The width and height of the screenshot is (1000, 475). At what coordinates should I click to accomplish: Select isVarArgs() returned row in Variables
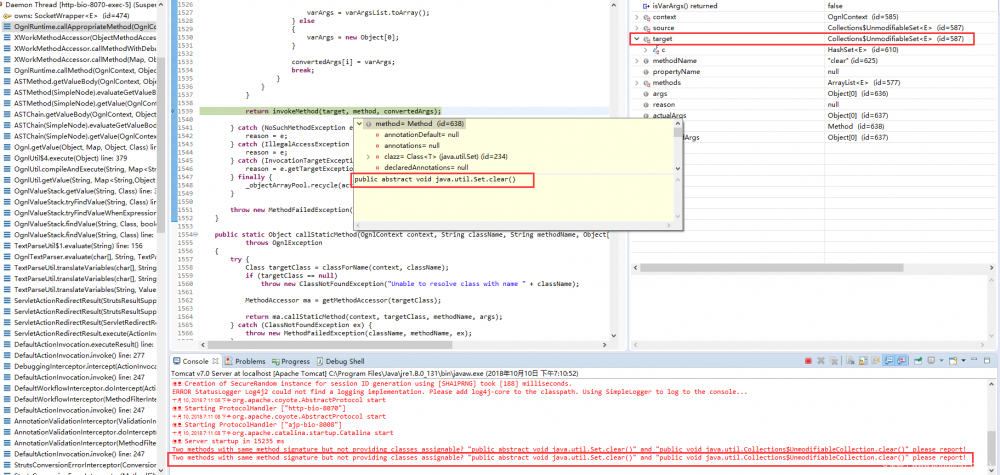click(x=814, y=6)
